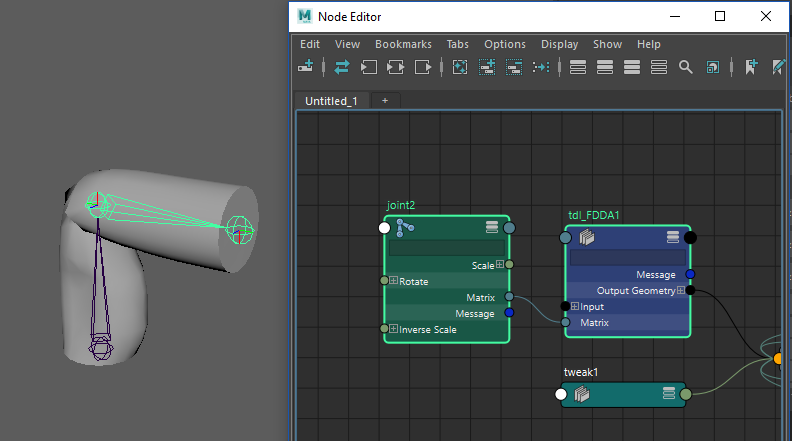This screenshot has height=441, width=792.
Task: Set nodes to simple view mode
Action: pyautogui.click(x=578, y=67)
